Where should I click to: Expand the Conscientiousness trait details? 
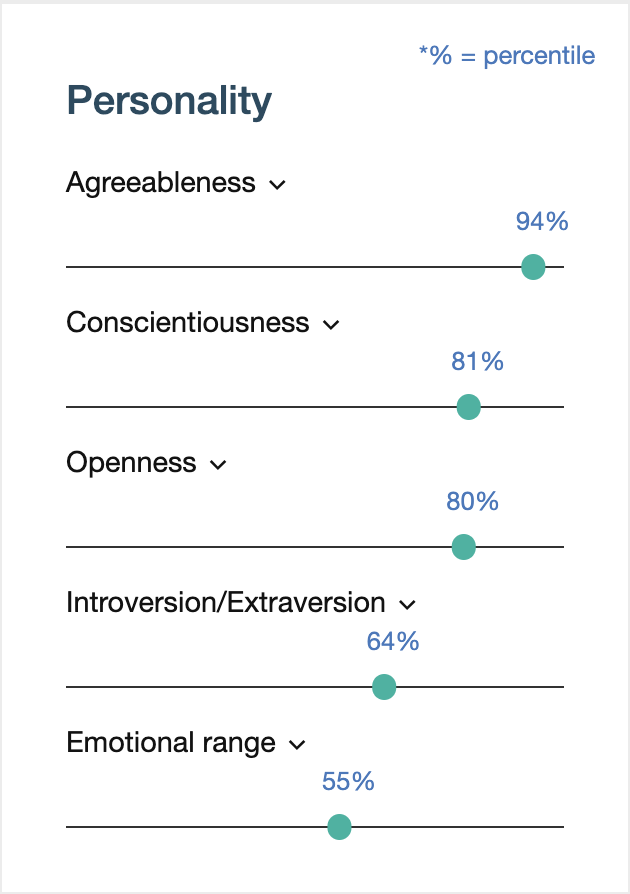(x=332, y=324)
